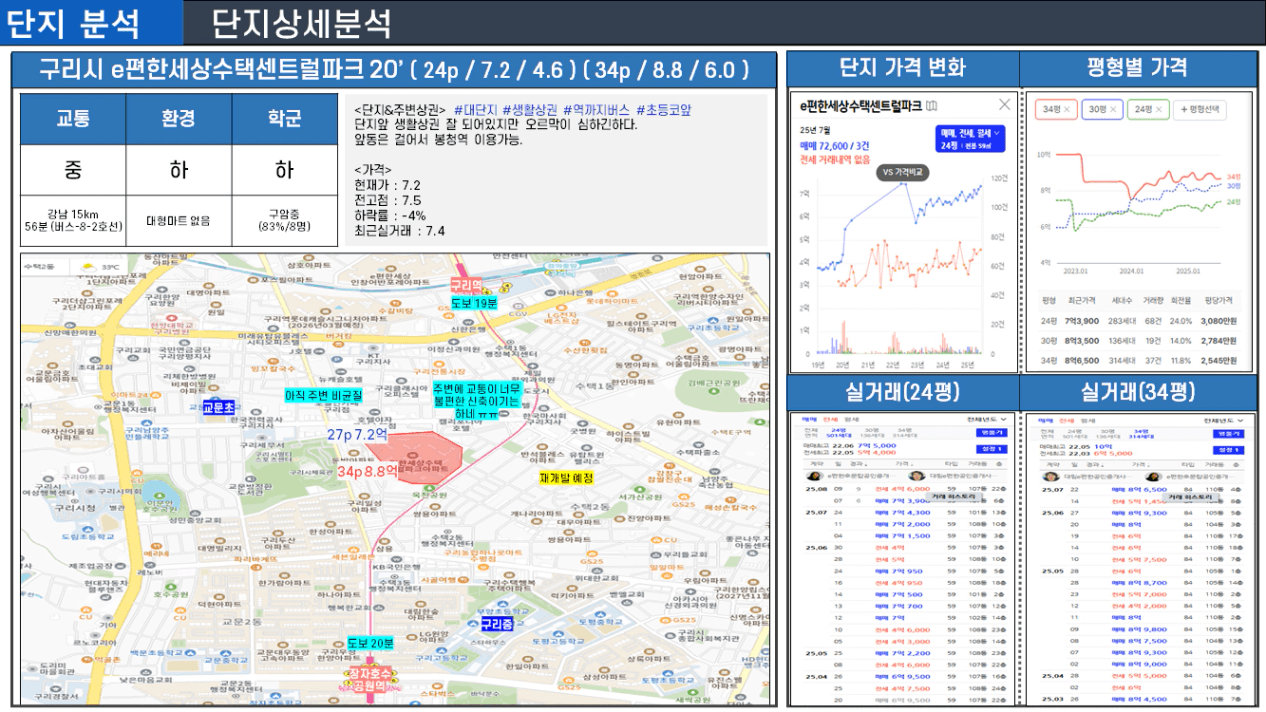Click the 설정 1 button in 실거래(34평) panel
This screenshot has height=712, width=1266.
click(x=1231, y=449)
